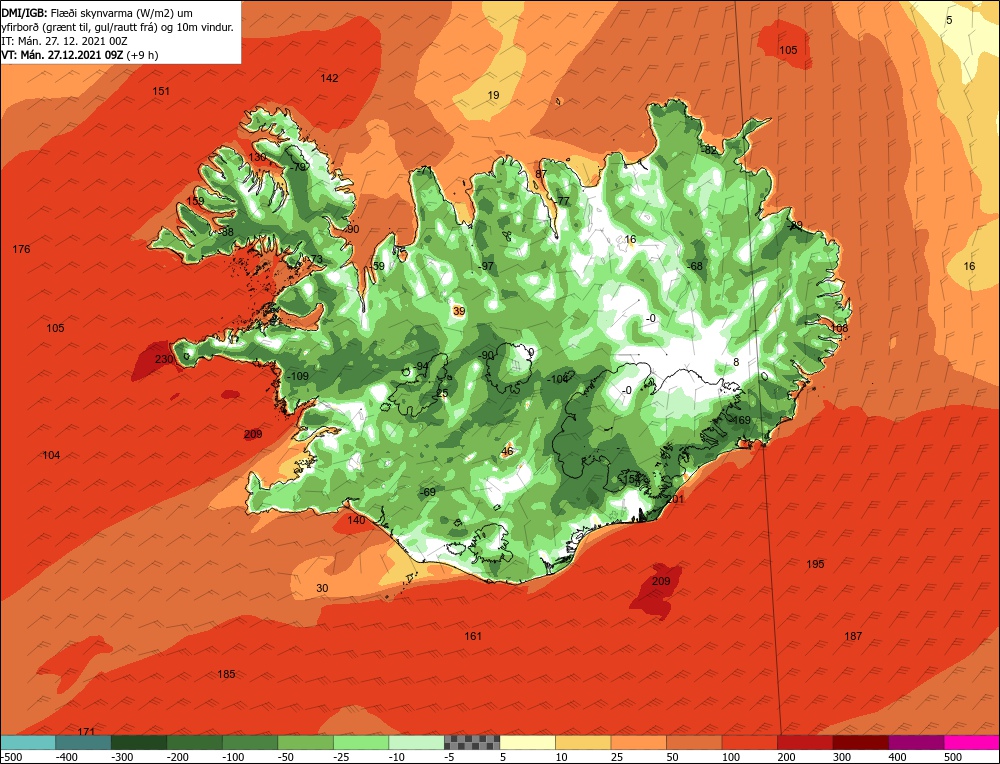Click the light green legend swatch between -25 and -10
This screenshot has height=764, width=1000.
coord(361,742)
